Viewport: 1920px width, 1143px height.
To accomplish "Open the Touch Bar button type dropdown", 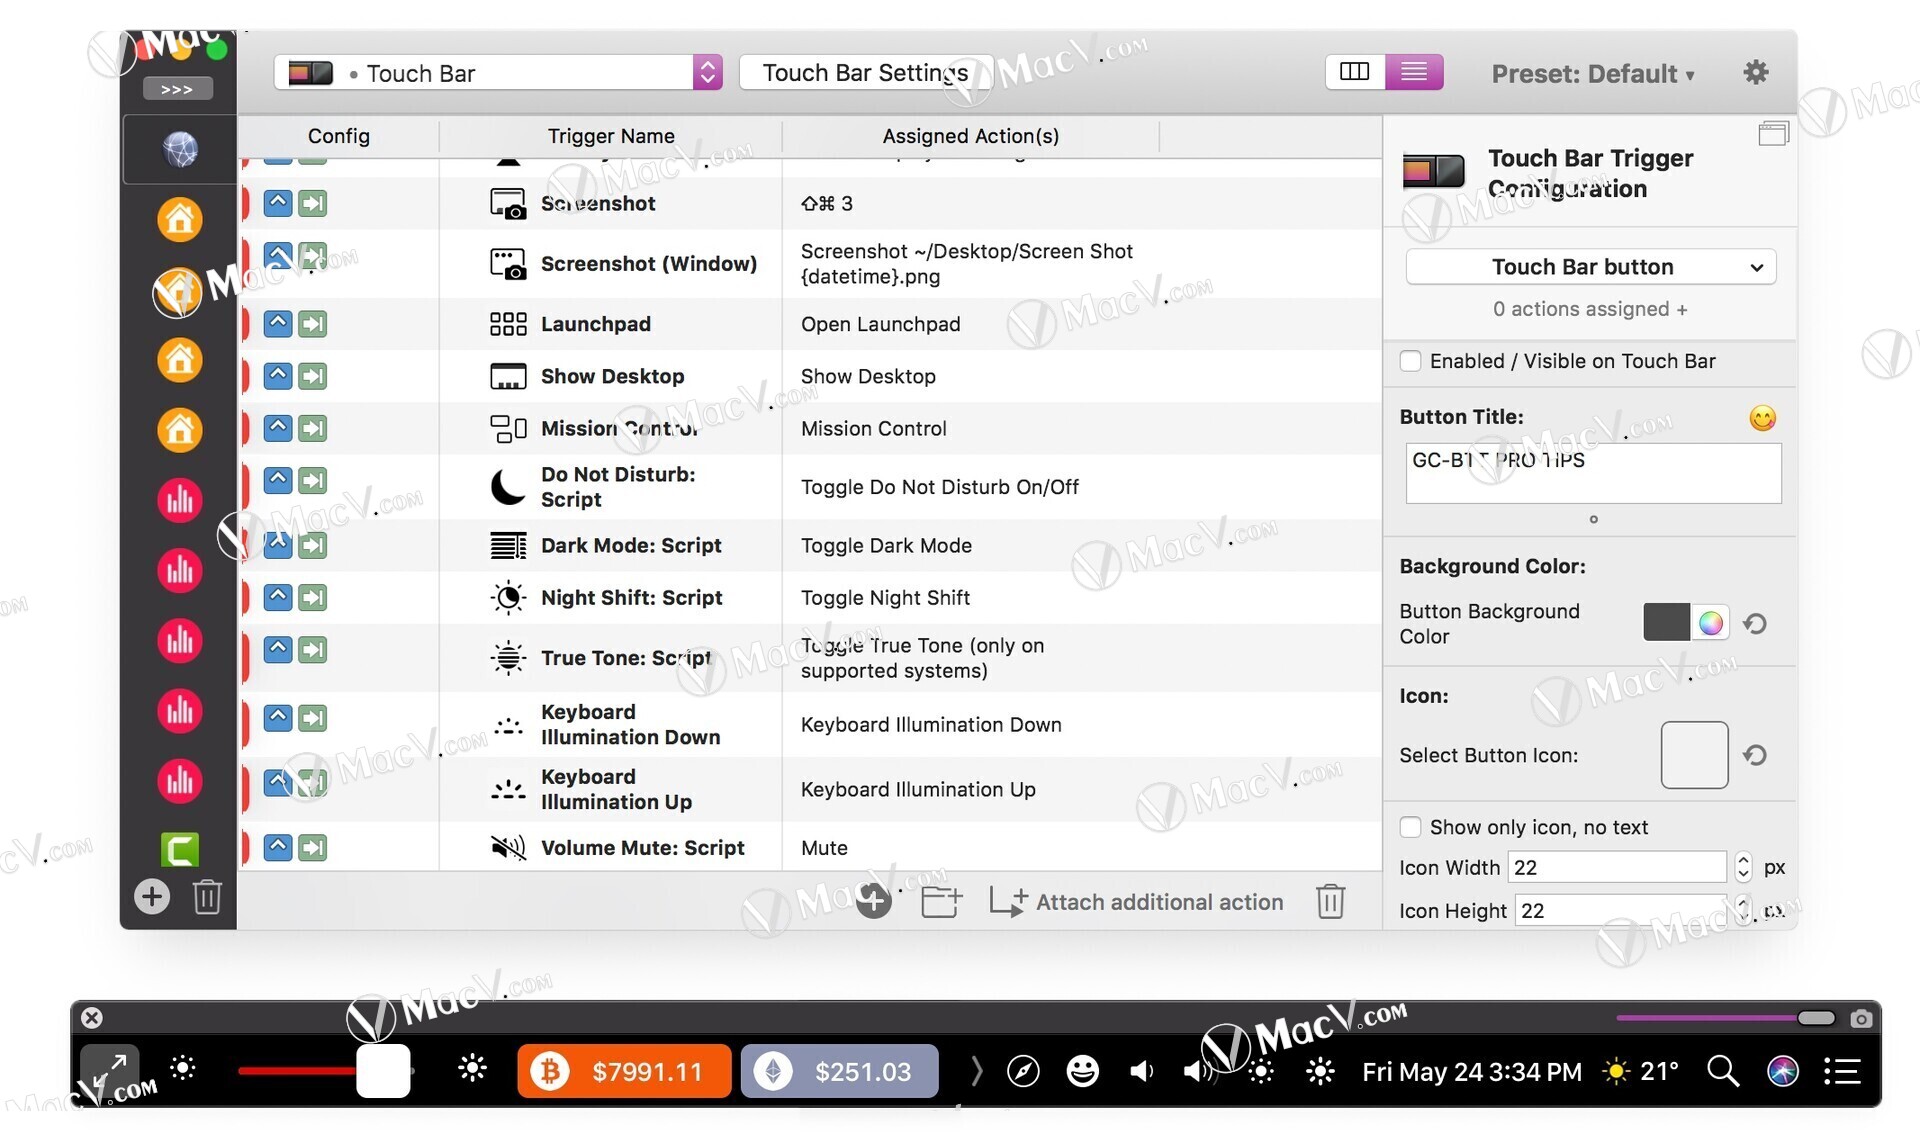I will tap(1590, 267).
